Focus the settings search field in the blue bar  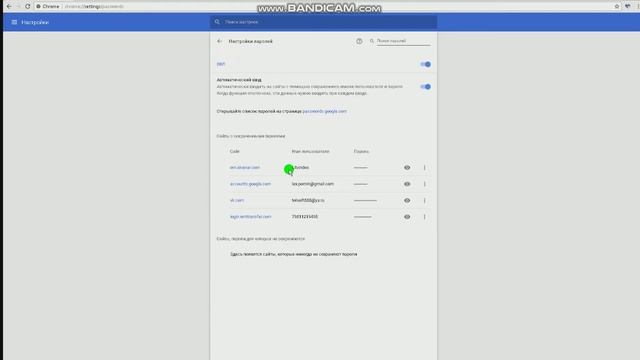323,22
